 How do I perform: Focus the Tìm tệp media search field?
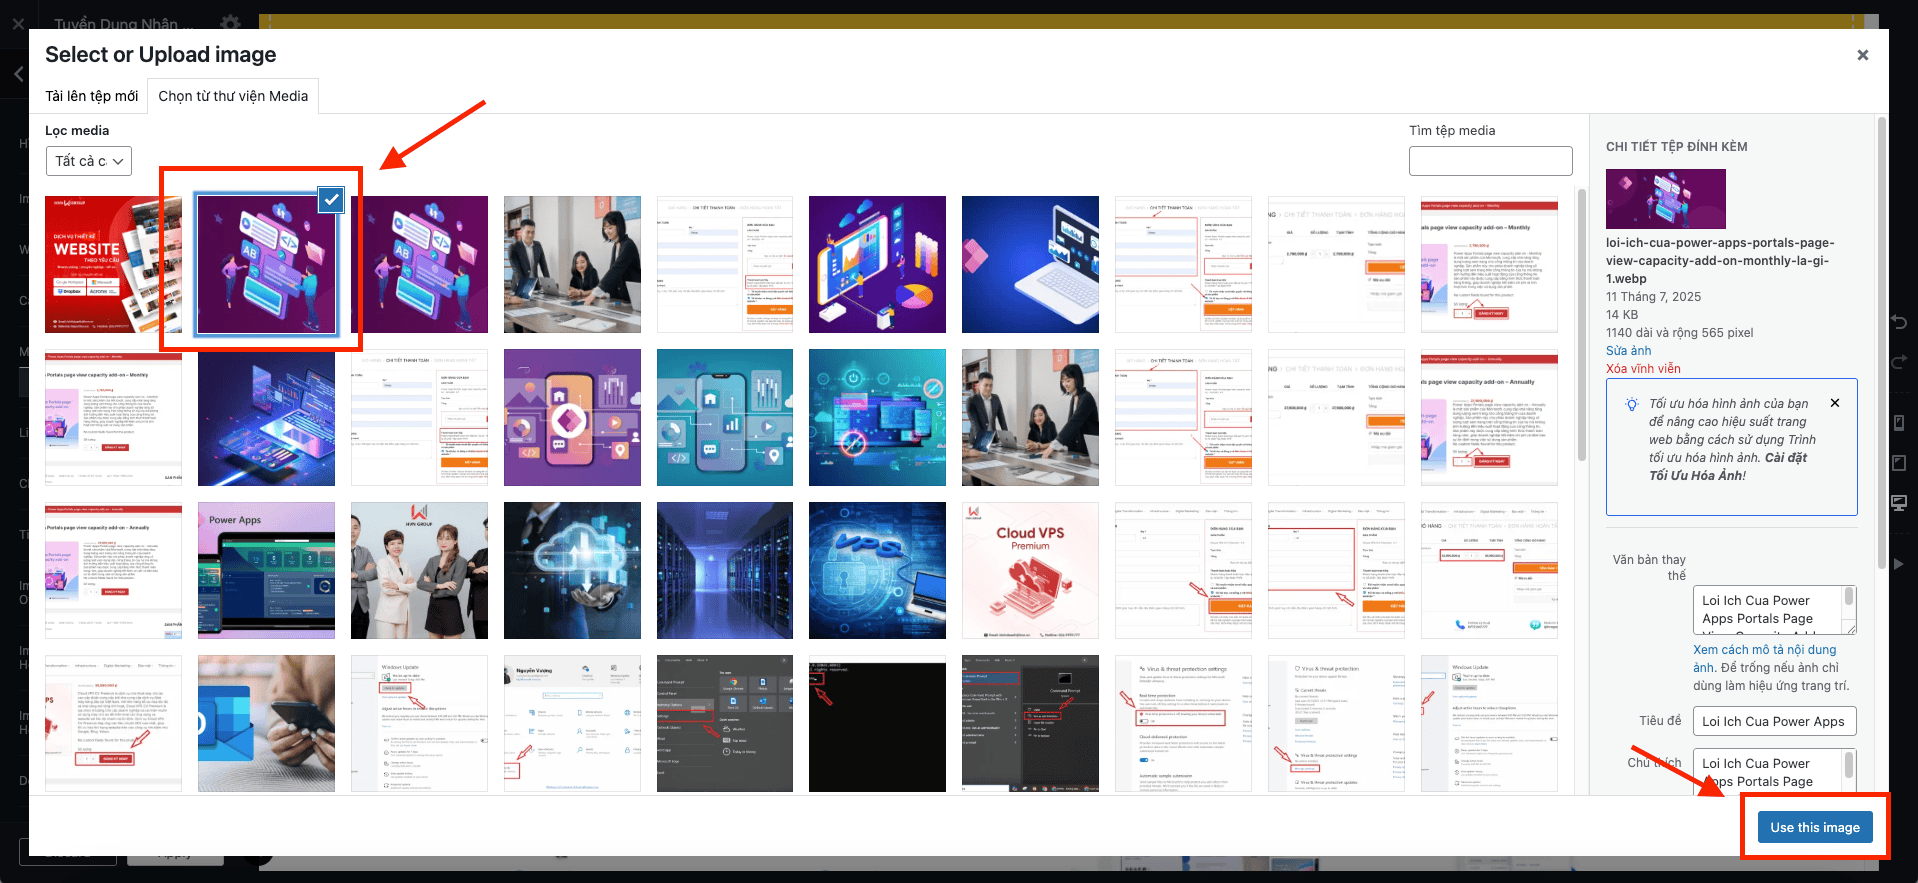click(x=1490, y=161)
